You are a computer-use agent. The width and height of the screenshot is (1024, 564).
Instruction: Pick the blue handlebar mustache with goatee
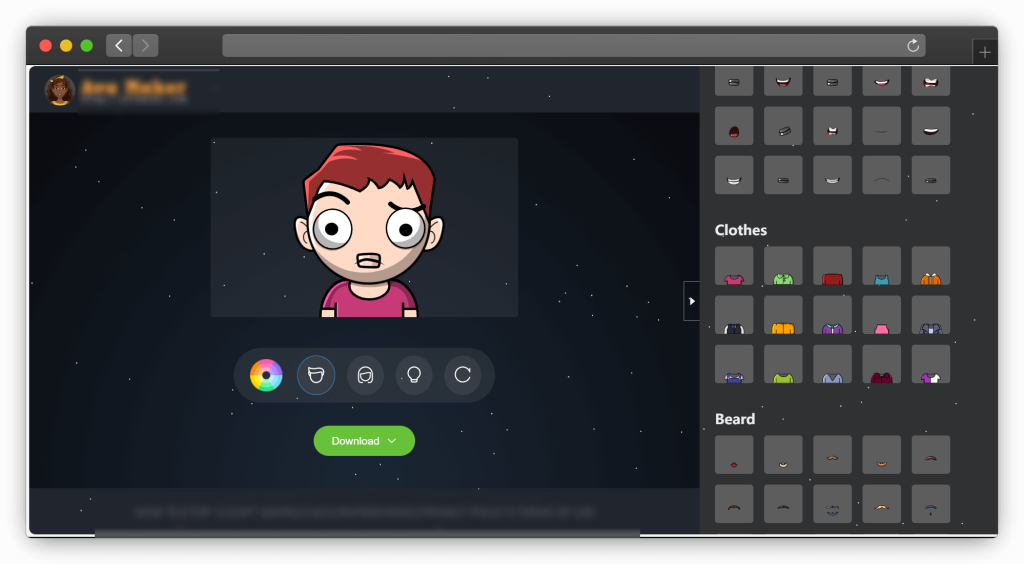(x=930, y=504)
